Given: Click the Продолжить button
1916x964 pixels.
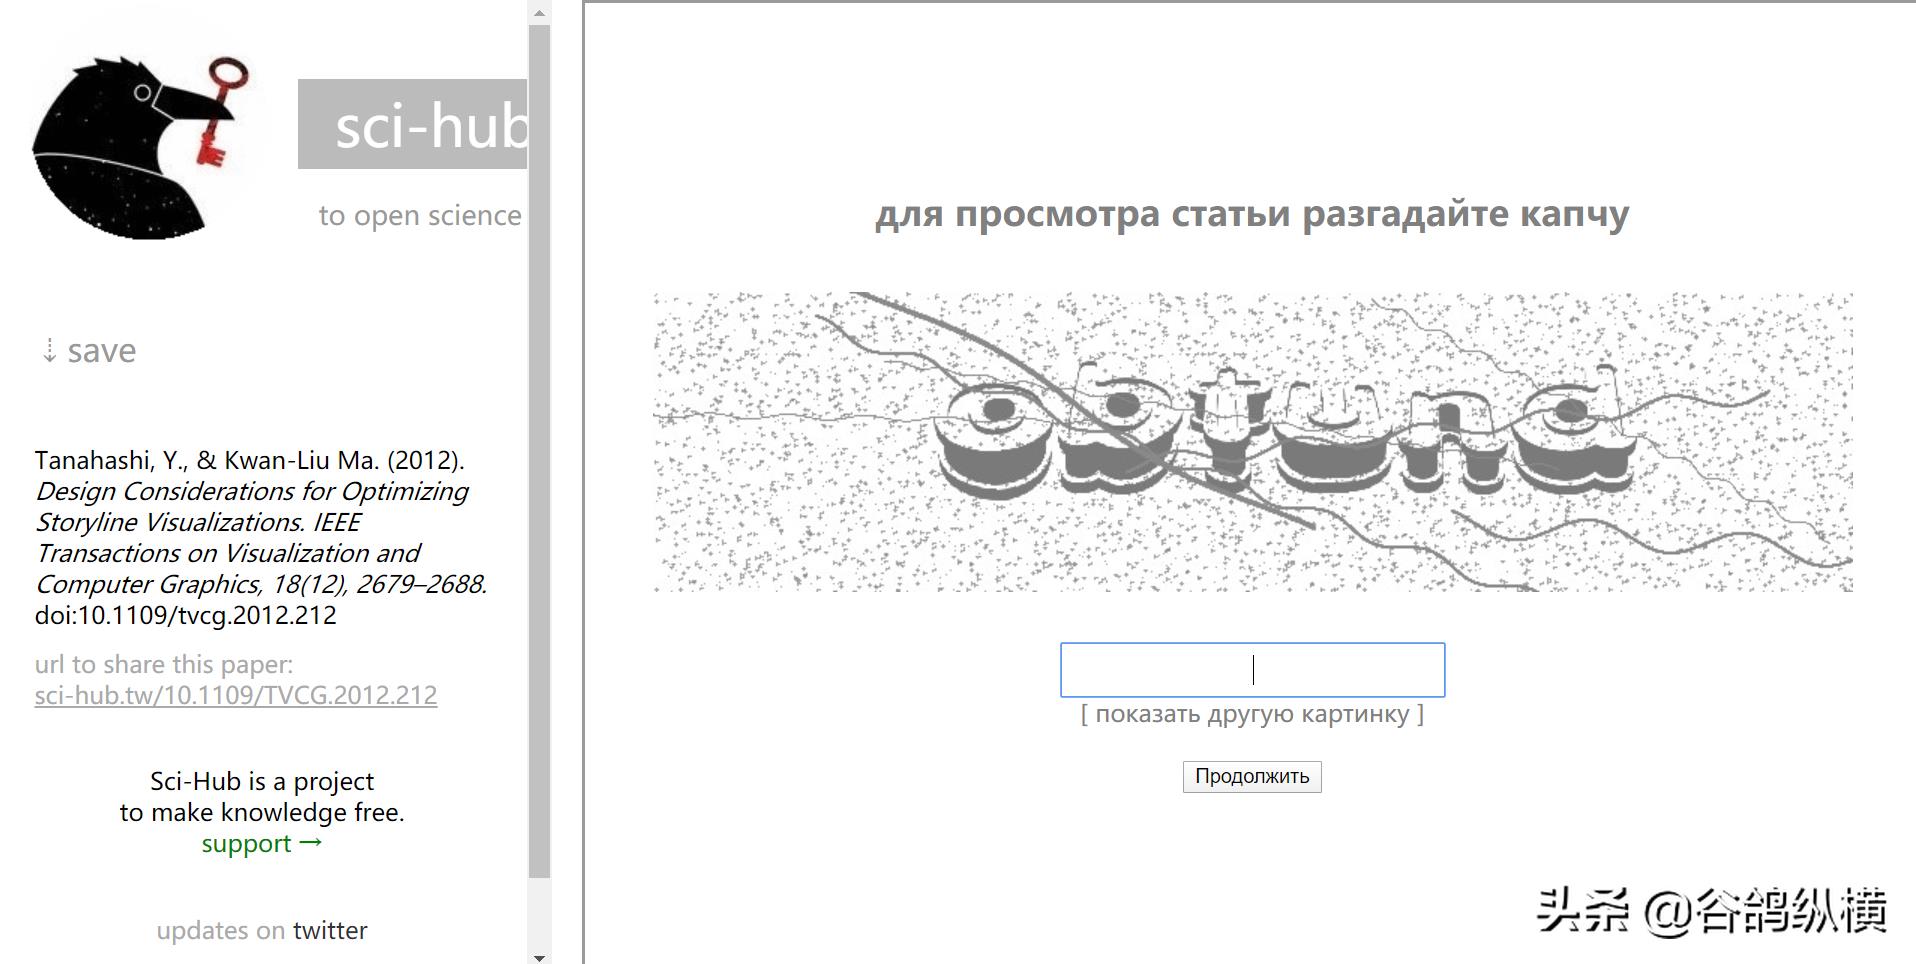Looking at the screenshot, I should click(x=1252, y=777).
